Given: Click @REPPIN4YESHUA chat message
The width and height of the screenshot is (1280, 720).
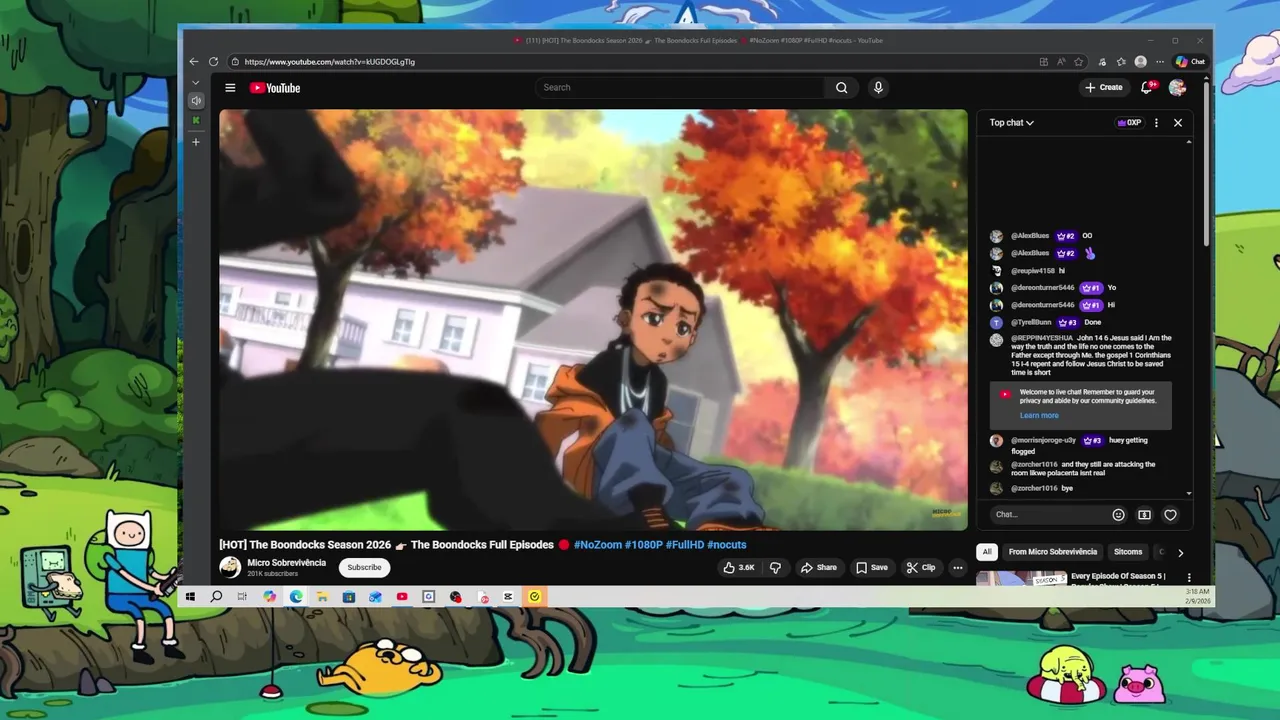Looking at the screenshot, I should (x=1080, y=355).
